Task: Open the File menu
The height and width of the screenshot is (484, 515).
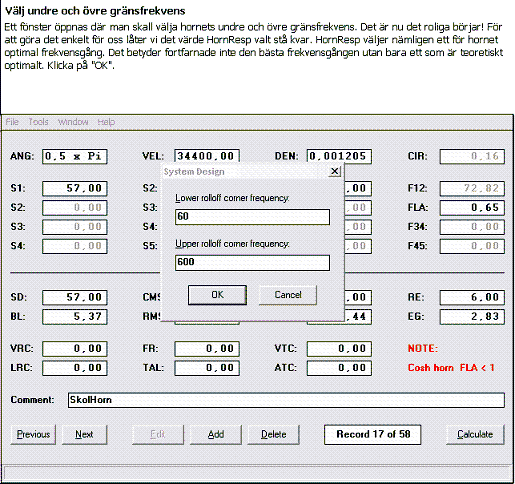Action: click(x=12, y=122)
